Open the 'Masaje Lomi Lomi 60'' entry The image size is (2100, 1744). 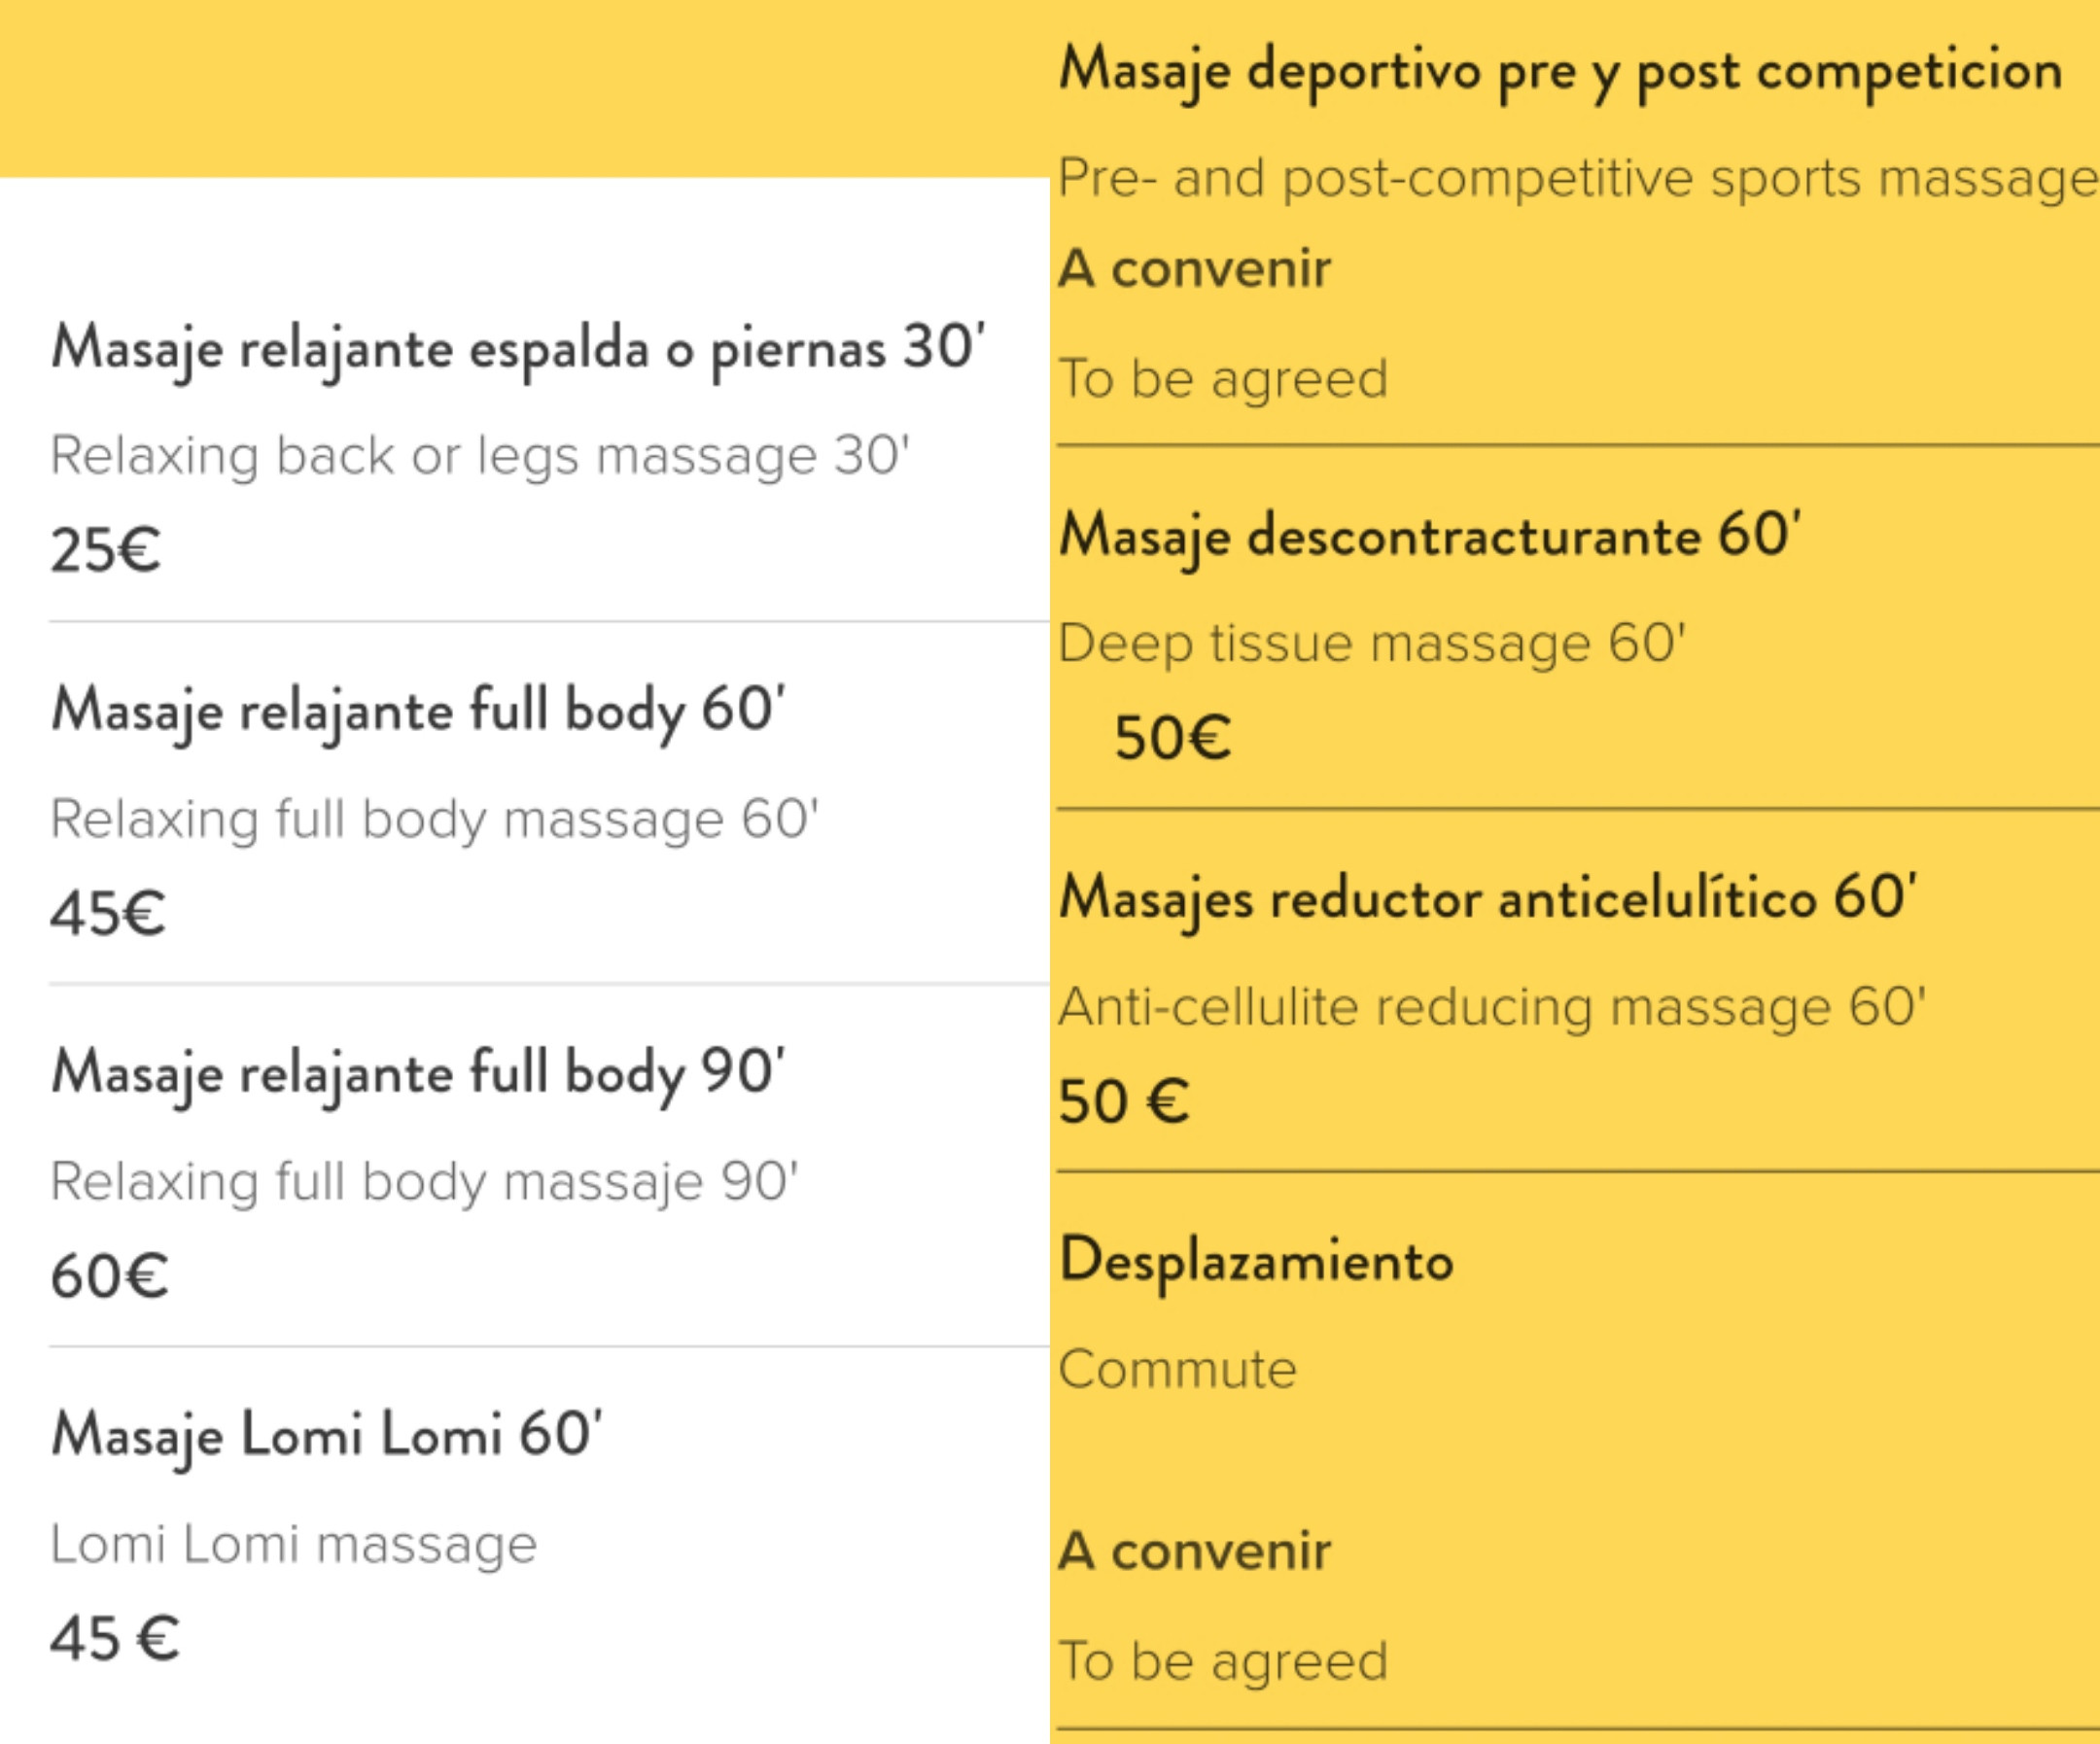(x=326, y=1435)
